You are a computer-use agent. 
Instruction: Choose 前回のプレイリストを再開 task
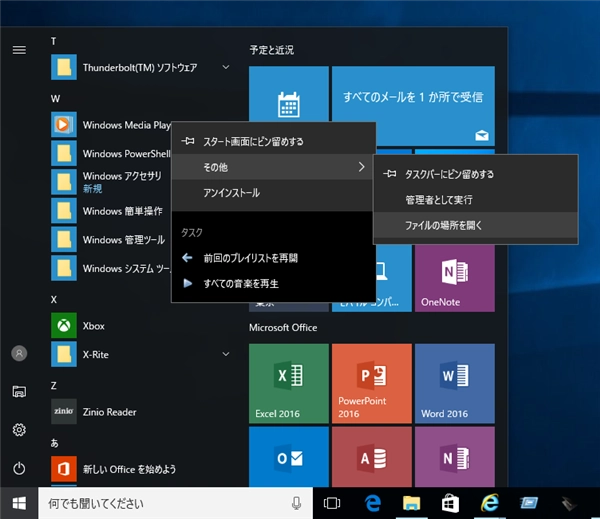274,258
